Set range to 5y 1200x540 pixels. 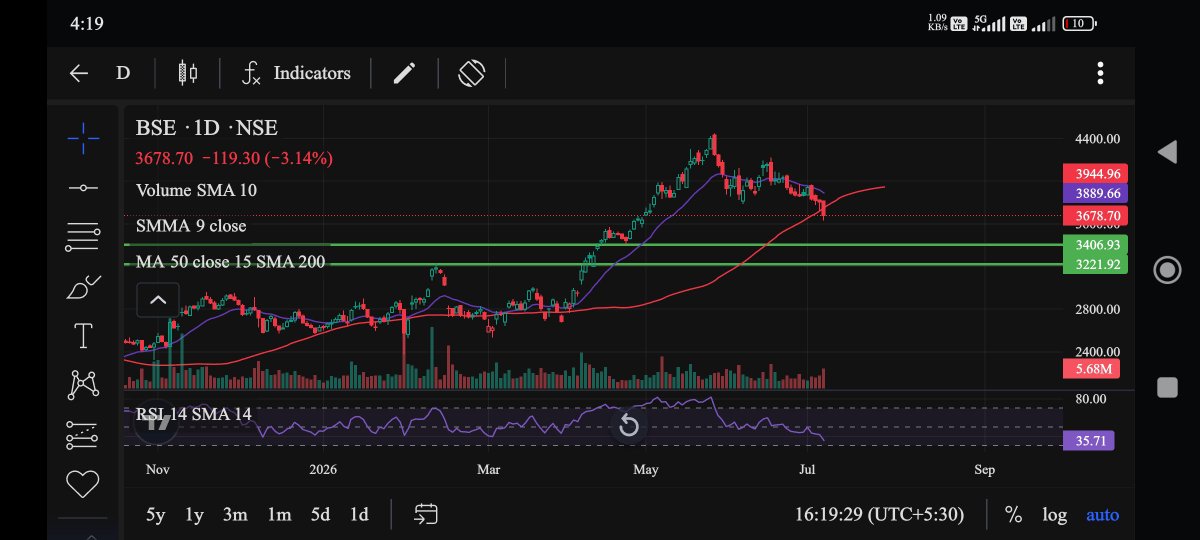156,515
